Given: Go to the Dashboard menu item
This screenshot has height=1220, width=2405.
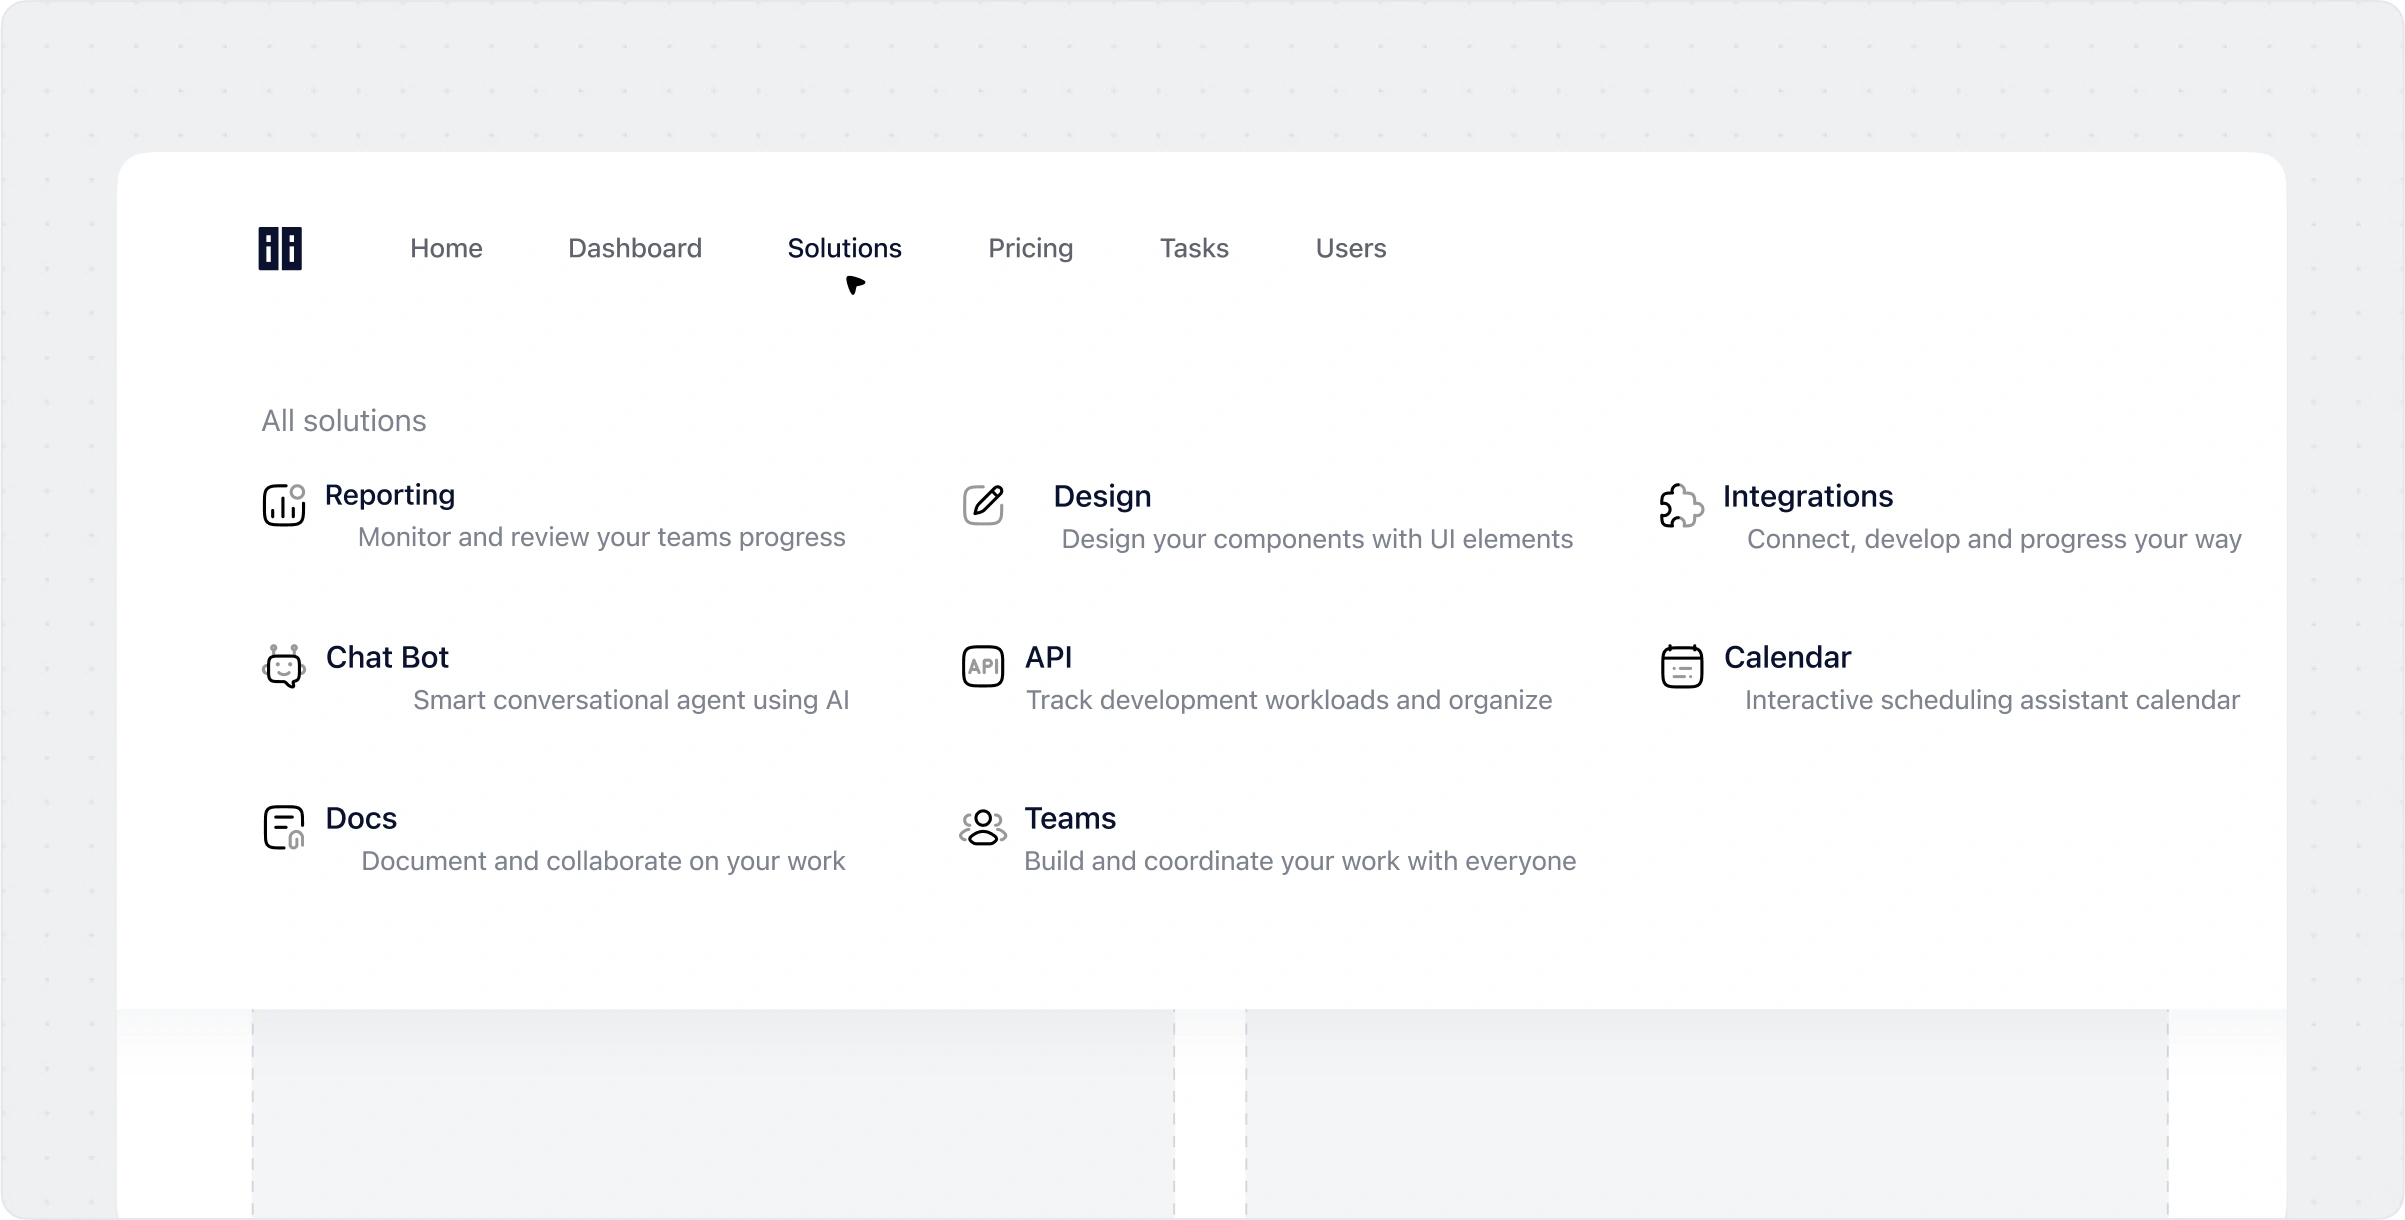Looking at the screenshot, I should point(635,248).
